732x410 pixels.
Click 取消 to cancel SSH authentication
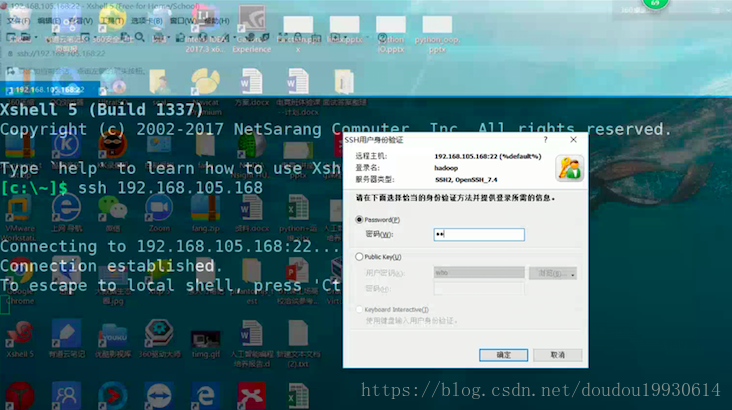pyautogui.click(x=557, y=355)
